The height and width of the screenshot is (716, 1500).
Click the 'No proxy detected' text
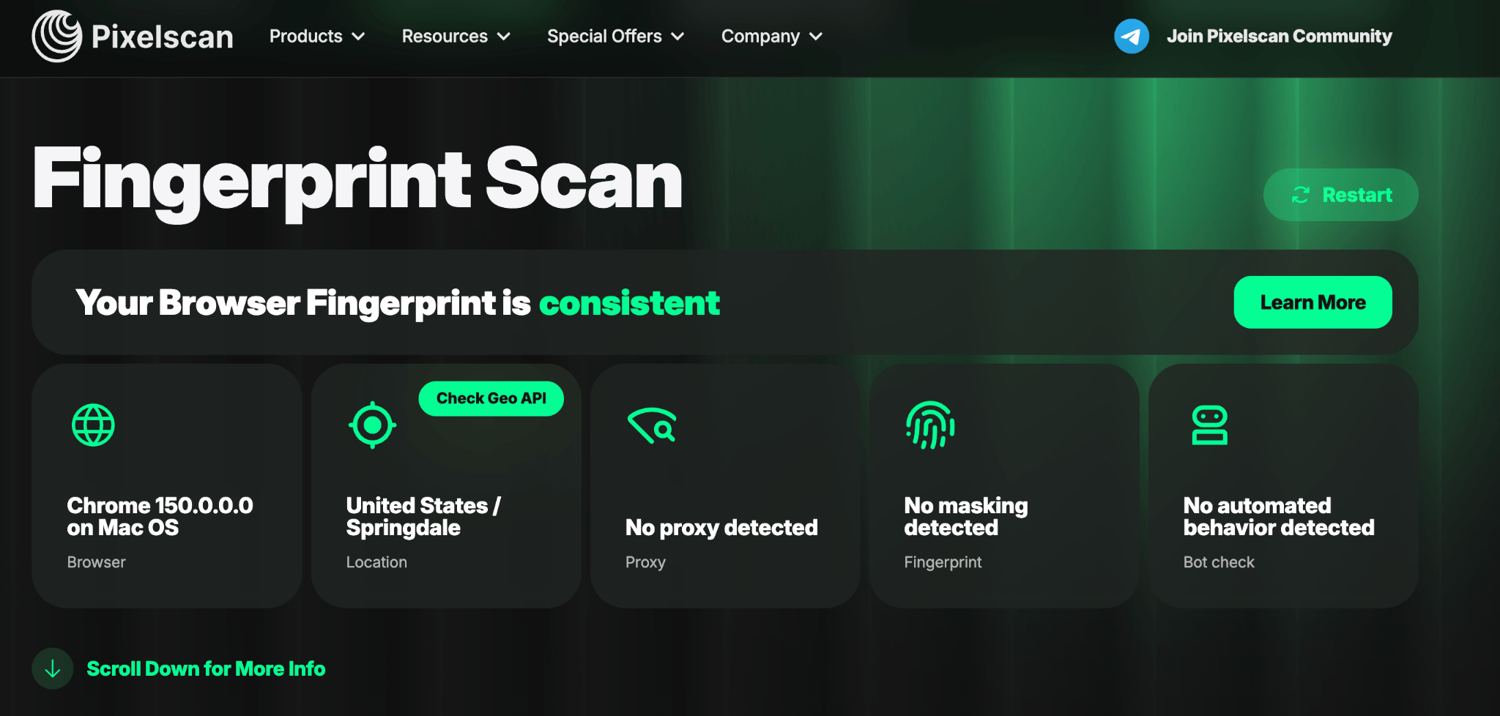721,527
